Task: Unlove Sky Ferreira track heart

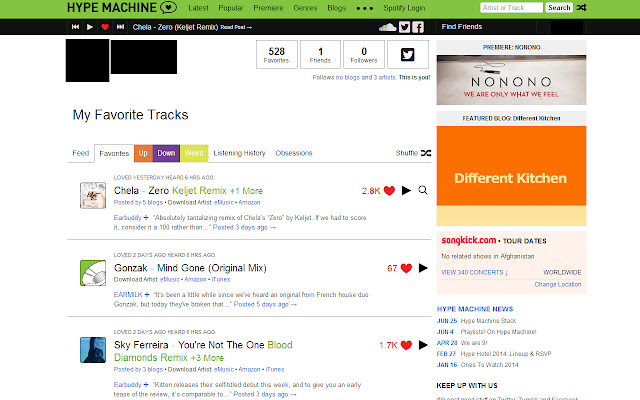Action: [406, 345]
